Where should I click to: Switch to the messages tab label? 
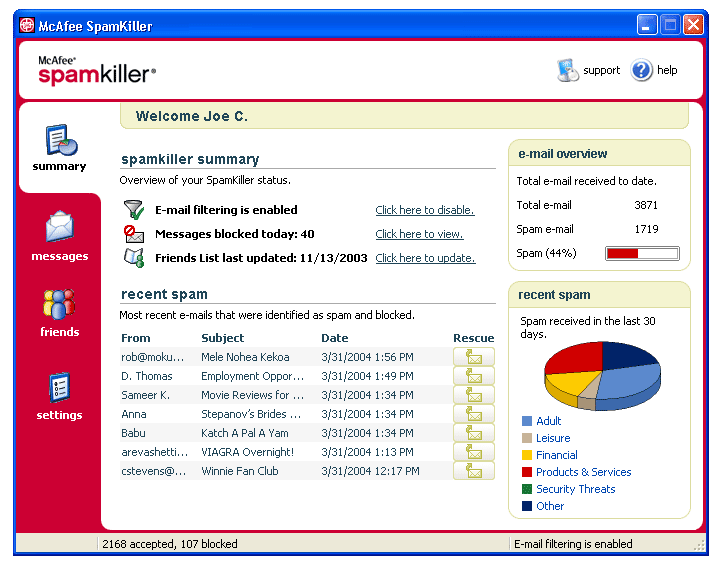click(x=60, y=256)
